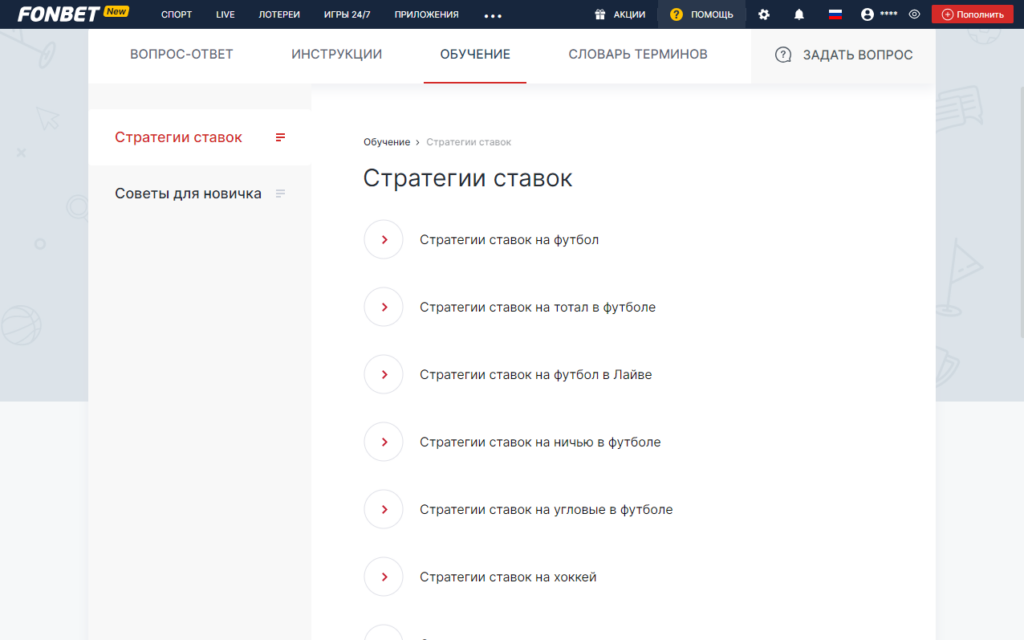The image size is (1024, 640).
Task: Expand chevron for ставок на угловые в футболе
Action: (383, 509)
